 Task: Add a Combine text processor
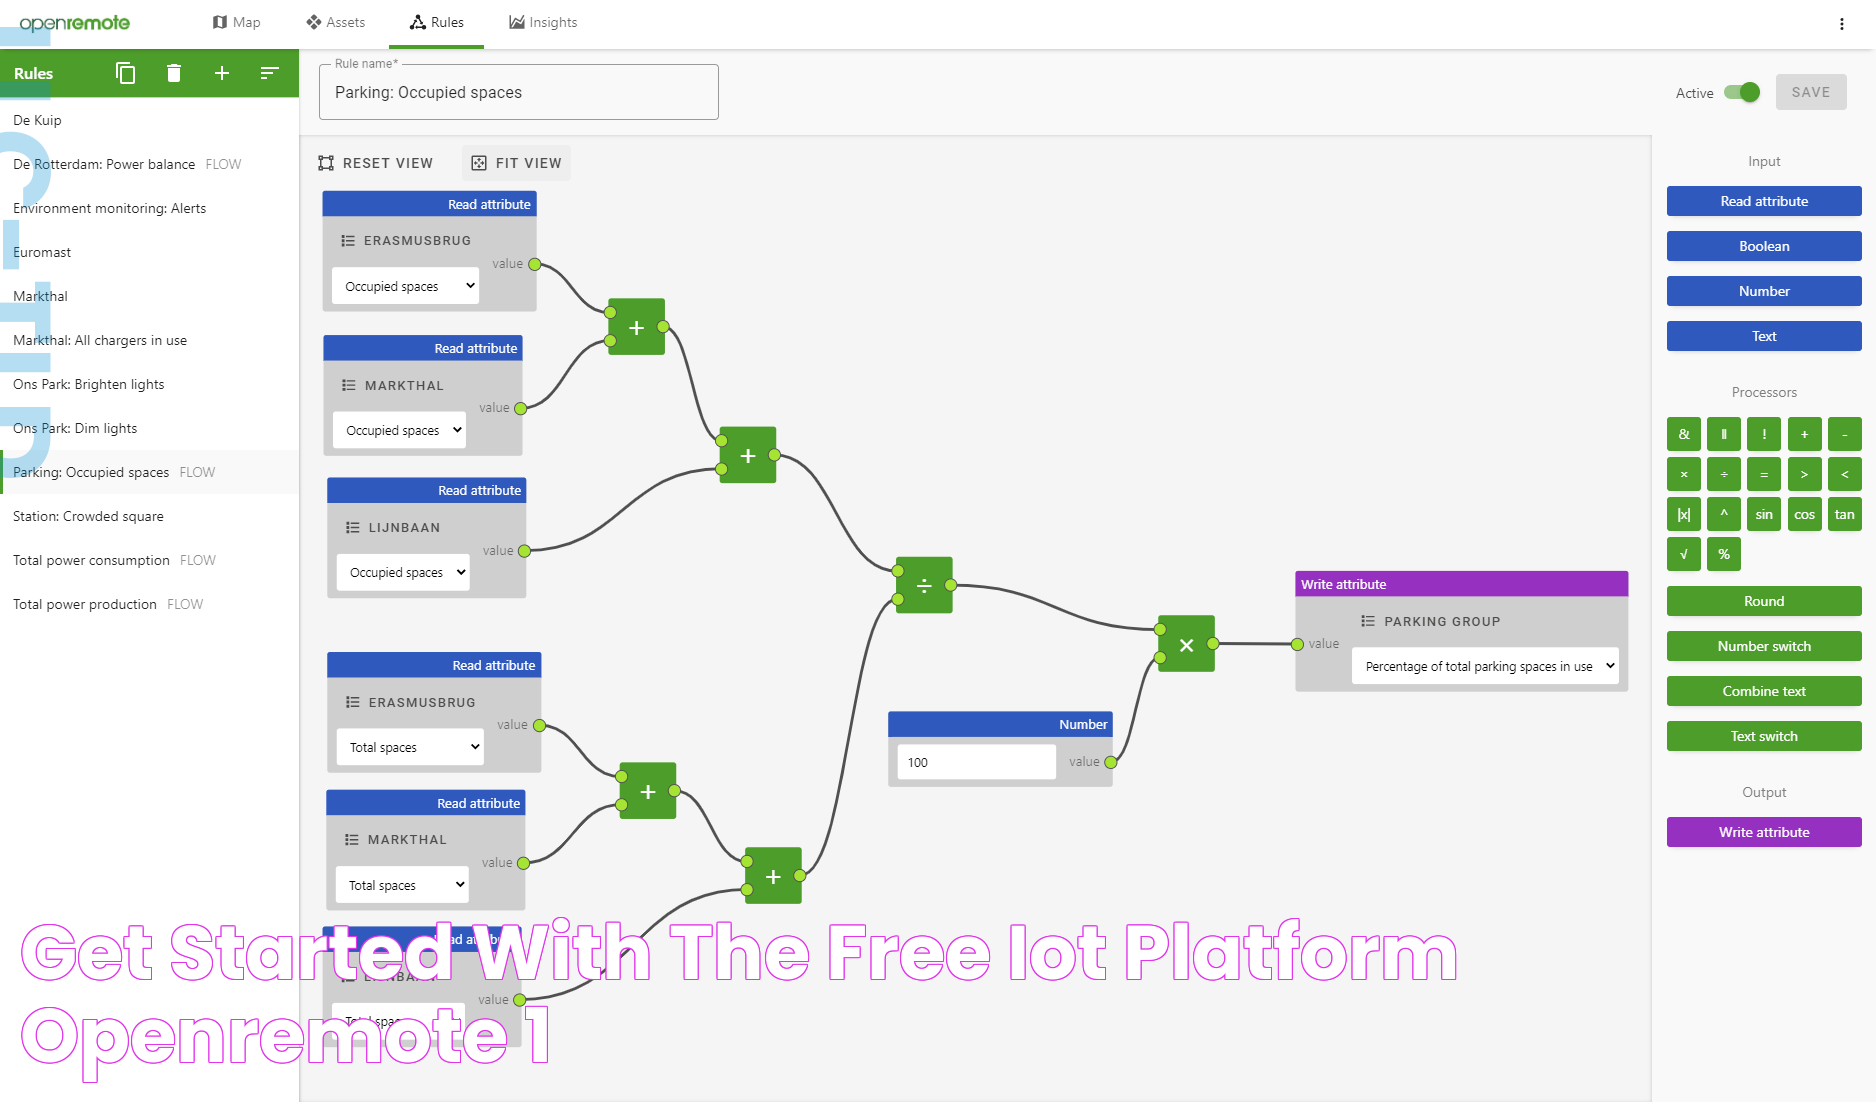[1764, 691]
